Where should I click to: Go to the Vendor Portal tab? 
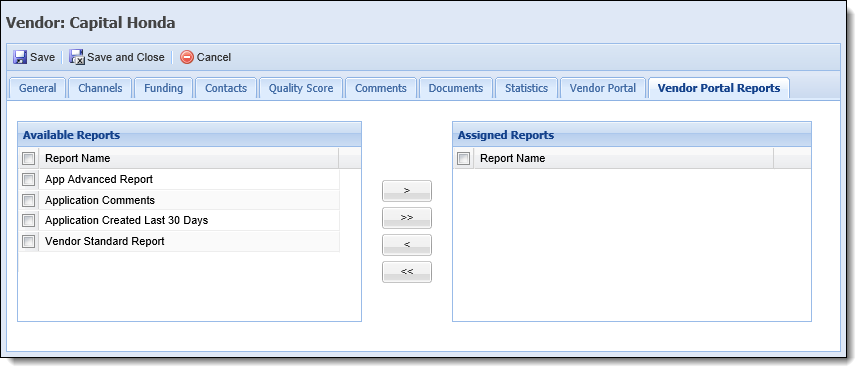point(603,88)
